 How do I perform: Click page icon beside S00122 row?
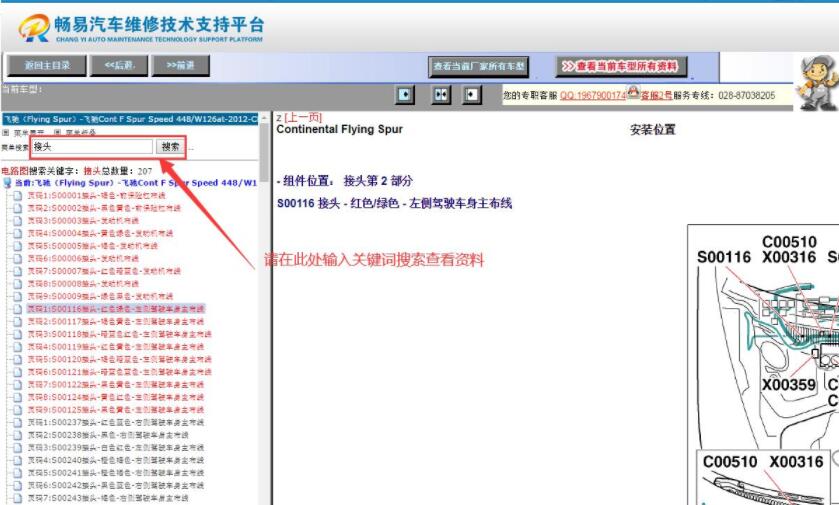click(18, 385)
